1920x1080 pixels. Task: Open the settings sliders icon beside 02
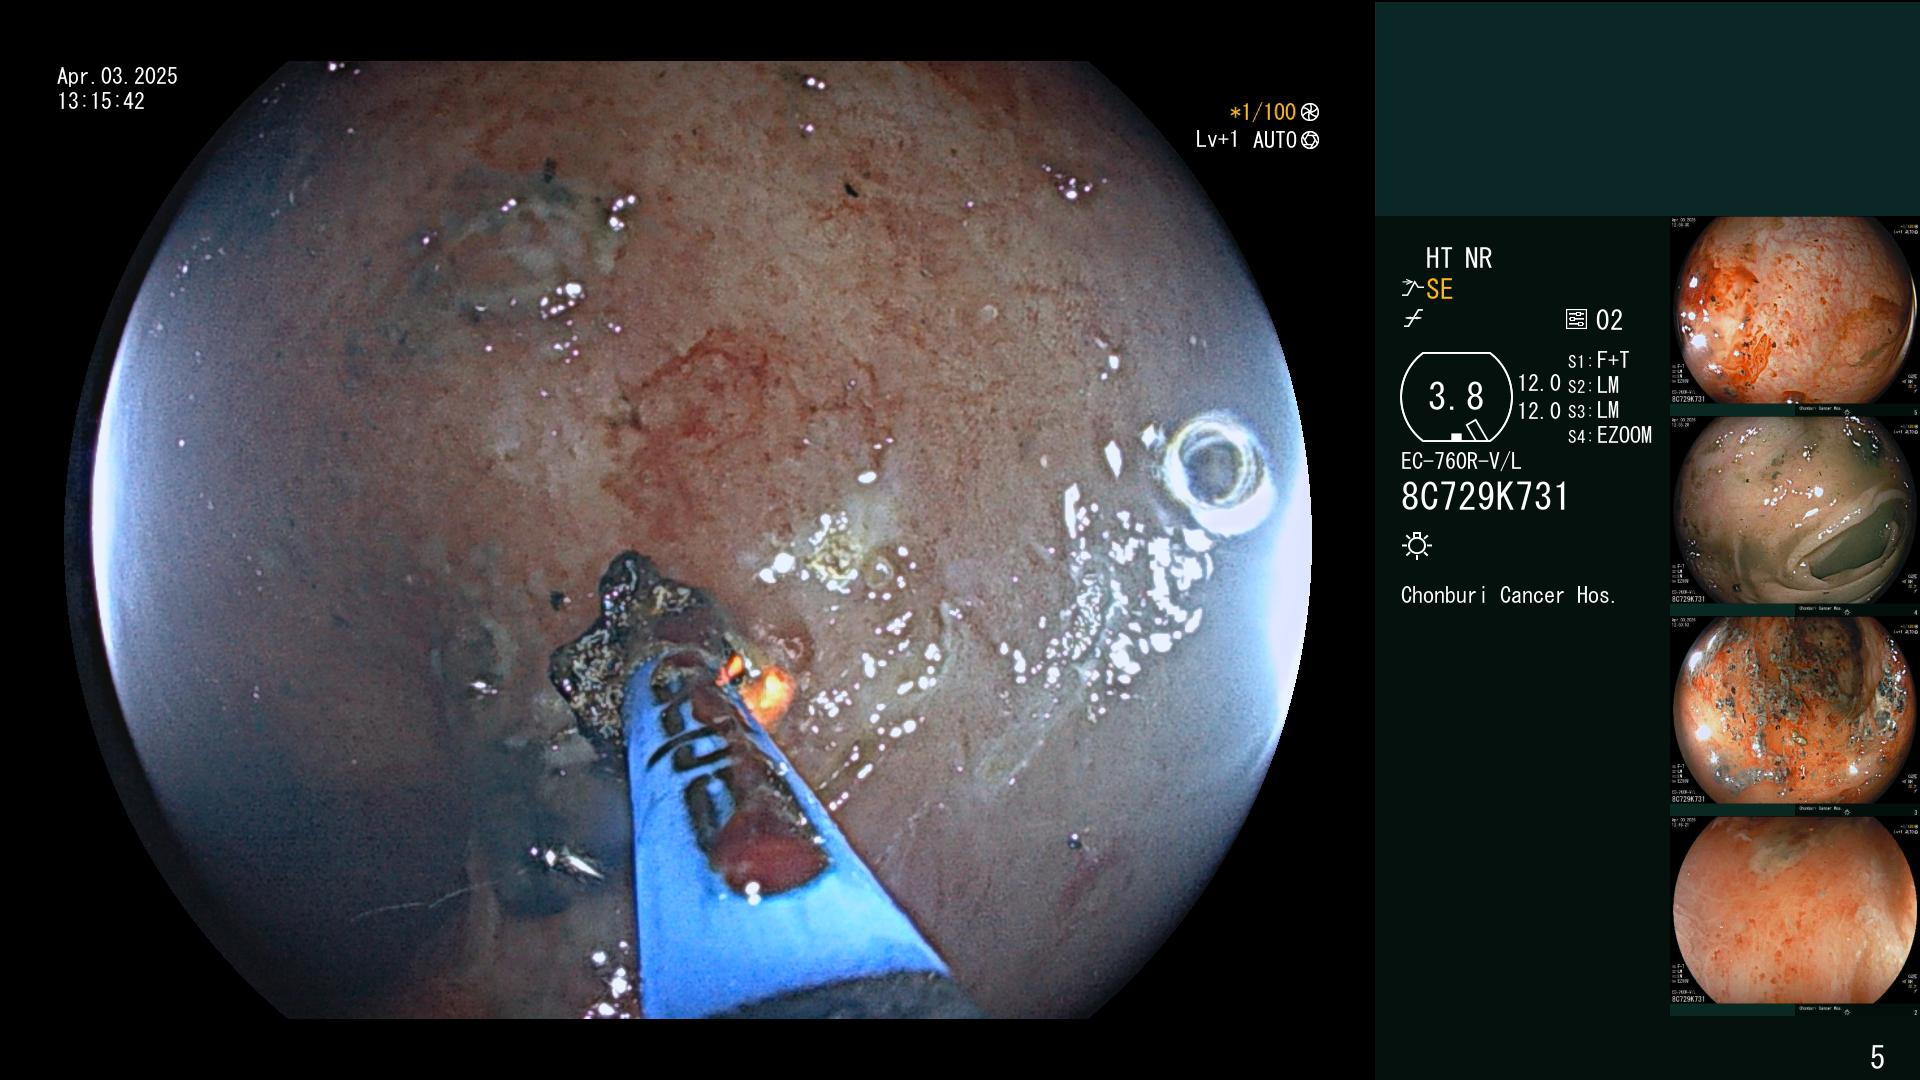coord(1576,320)
